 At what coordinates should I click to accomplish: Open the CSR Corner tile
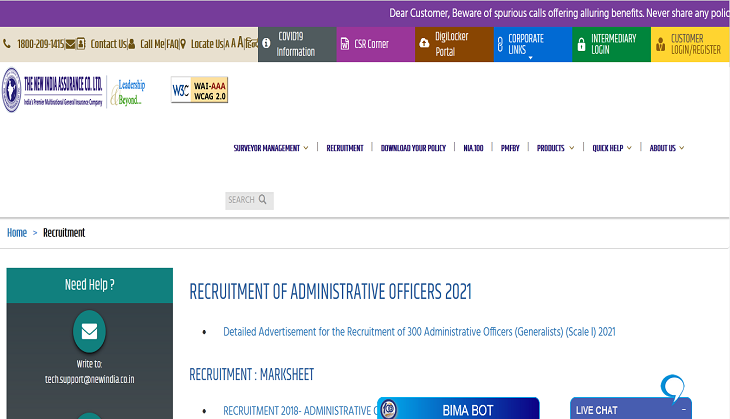coord(376,44)
